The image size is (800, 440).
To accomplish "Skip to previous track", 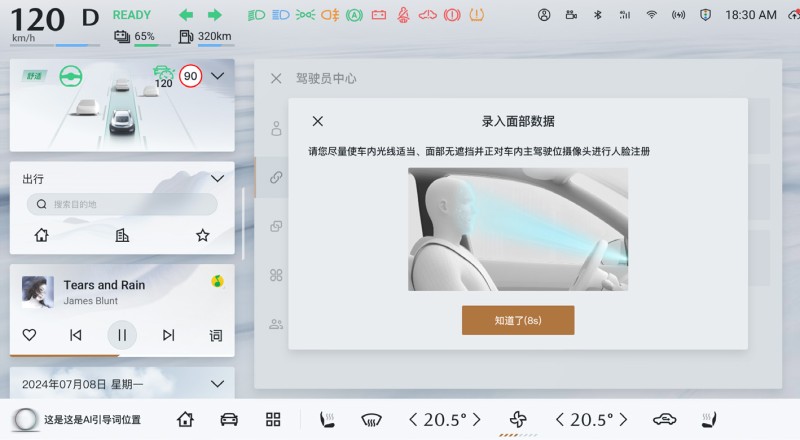I will [76, 335].
